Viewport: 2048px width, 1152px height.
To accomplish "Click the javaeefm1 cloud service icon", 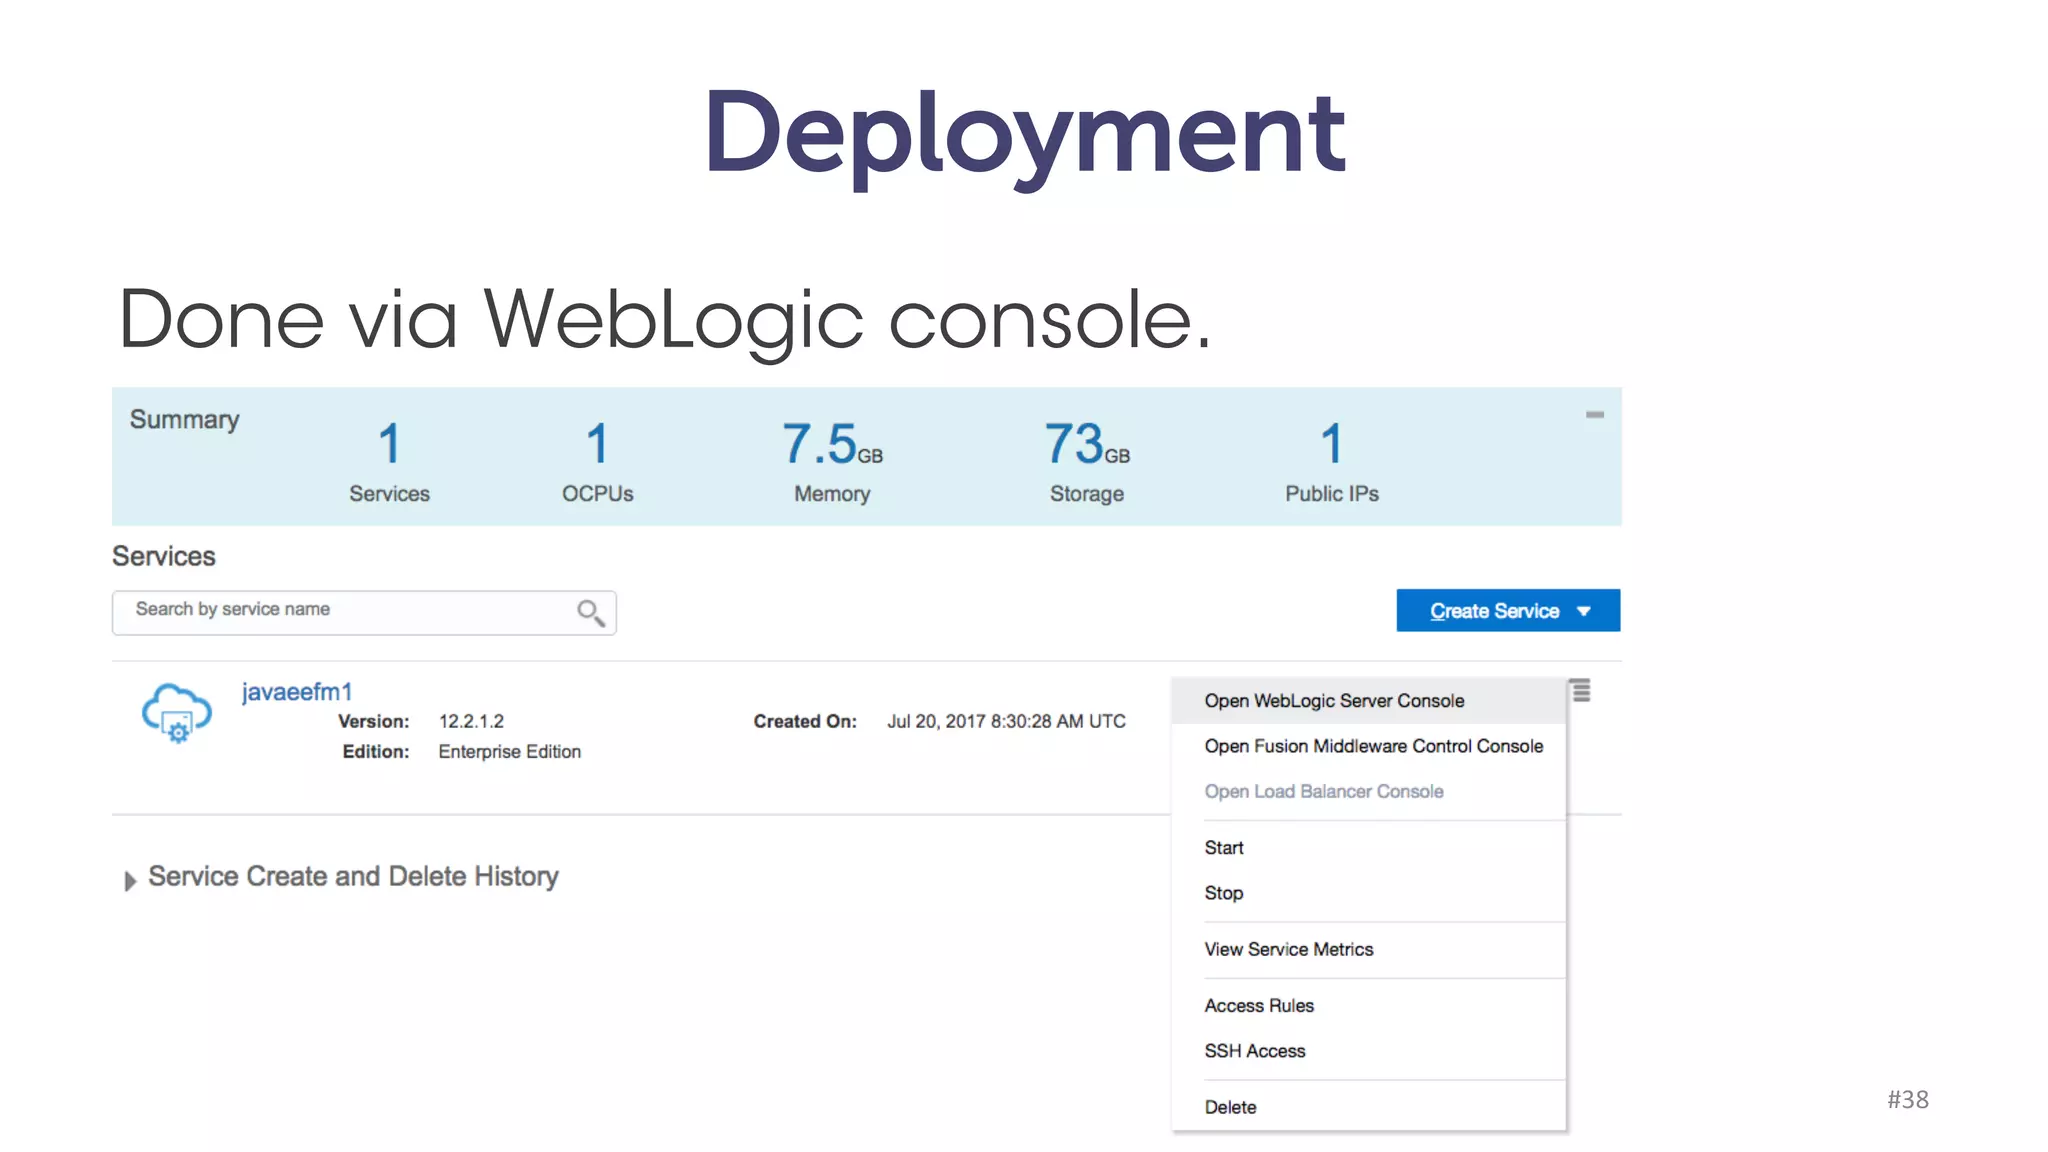I will [177, 712].
